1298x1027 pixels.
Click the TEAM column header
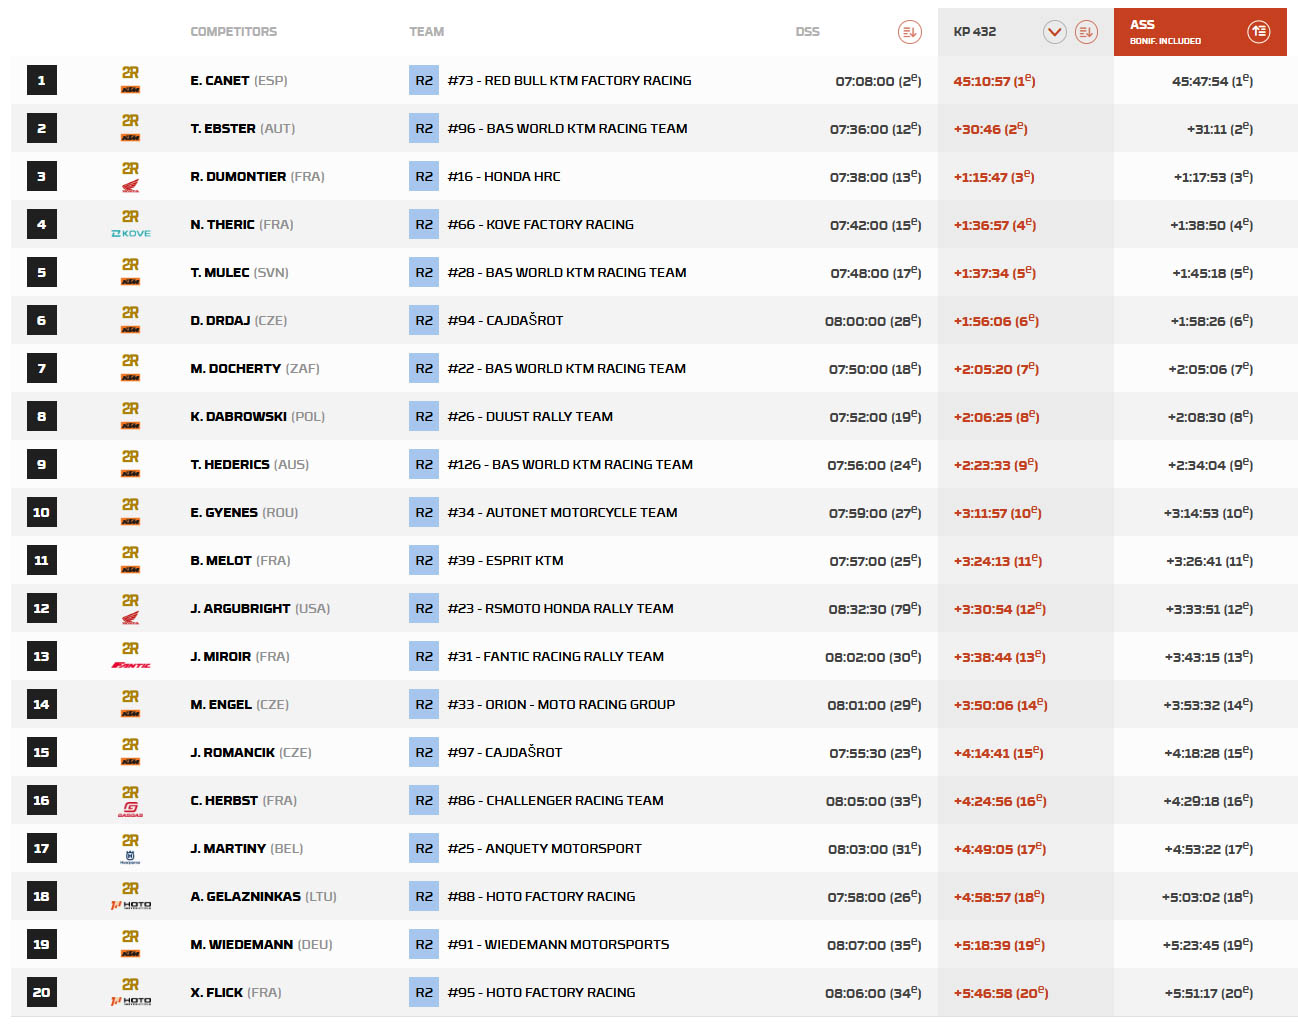click(426, 32)
